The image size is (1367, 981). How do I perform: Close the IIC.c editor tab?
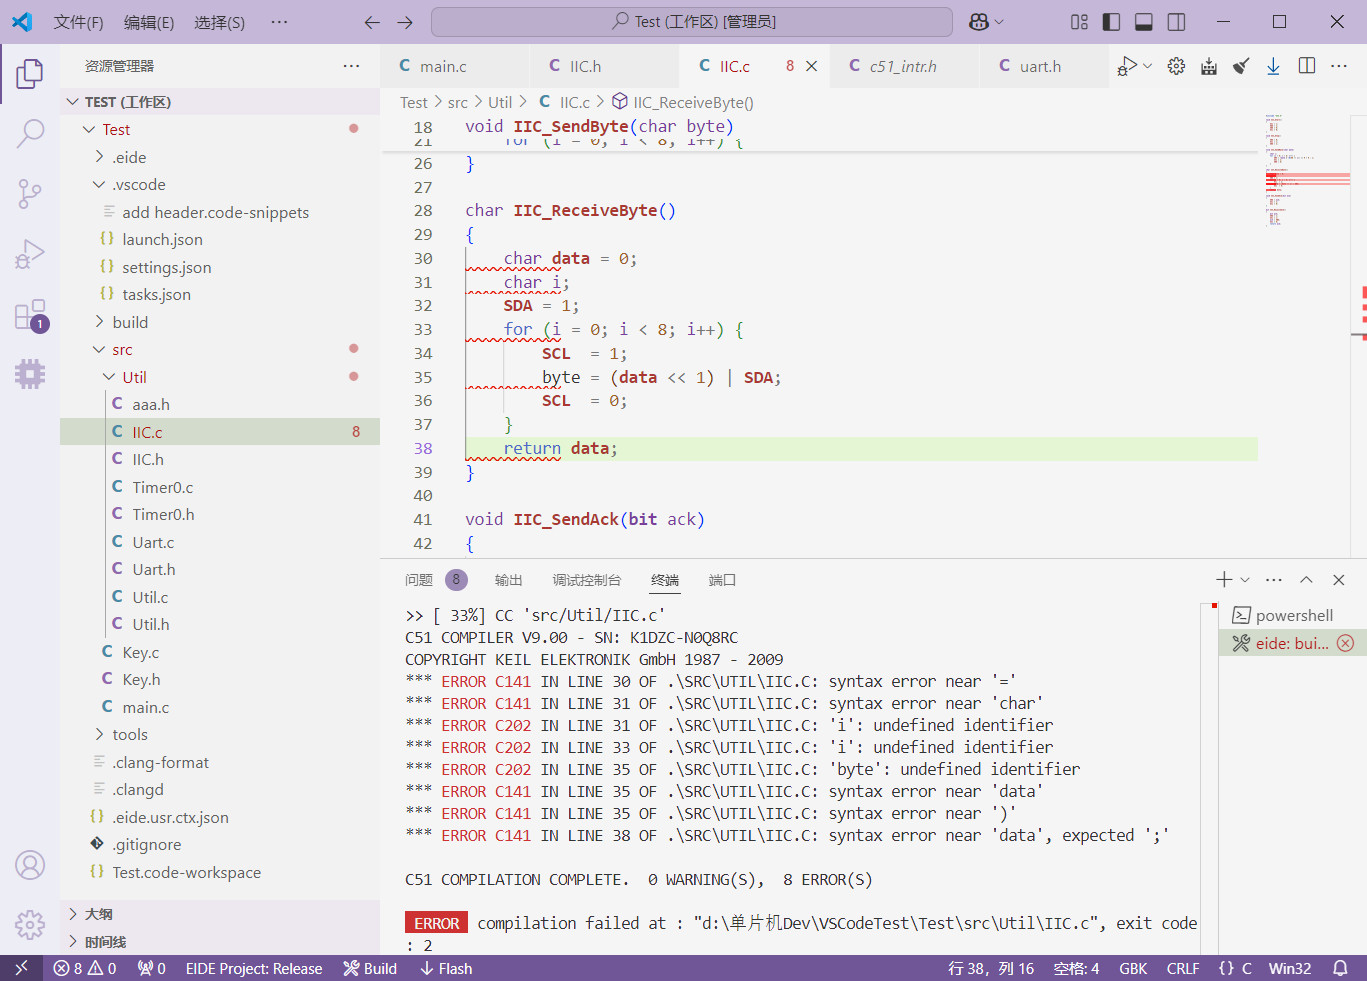click(811, 66)
